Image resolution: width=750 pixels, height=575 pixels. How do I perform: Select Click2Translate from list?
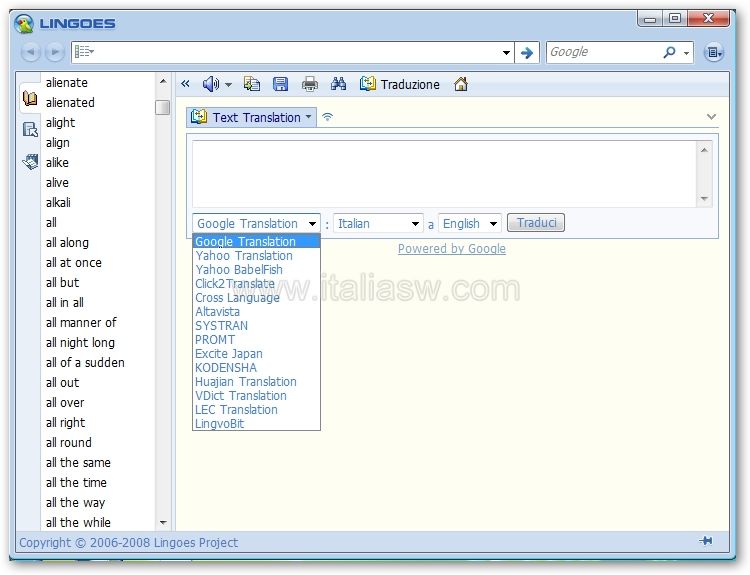(x=256, y=283)
